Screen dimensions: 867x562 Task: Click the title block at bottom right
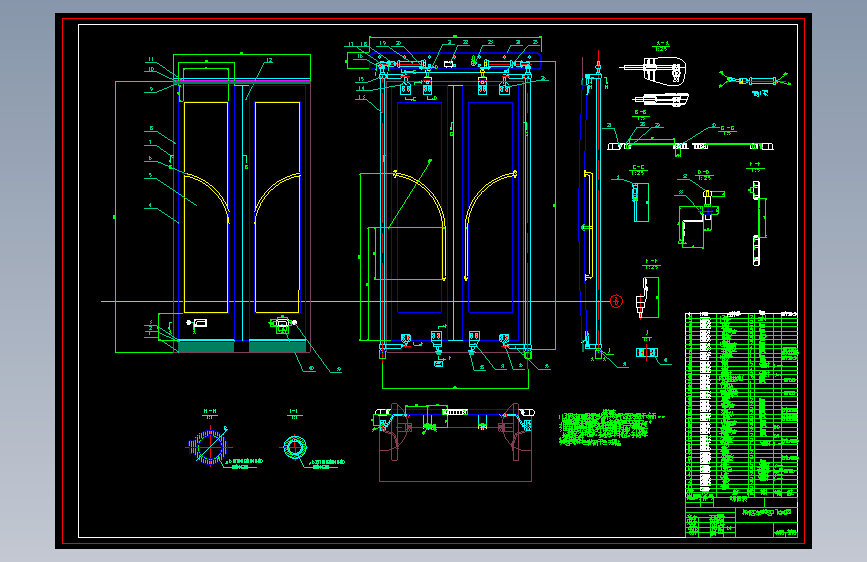pos(741,517)
